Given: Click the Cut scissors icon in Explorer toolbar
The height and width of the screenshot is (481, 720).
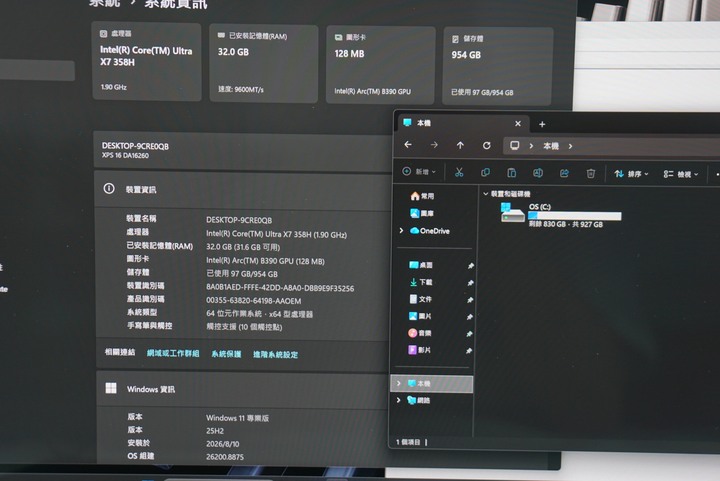Looking at the screenshot, I should [459, 173].
